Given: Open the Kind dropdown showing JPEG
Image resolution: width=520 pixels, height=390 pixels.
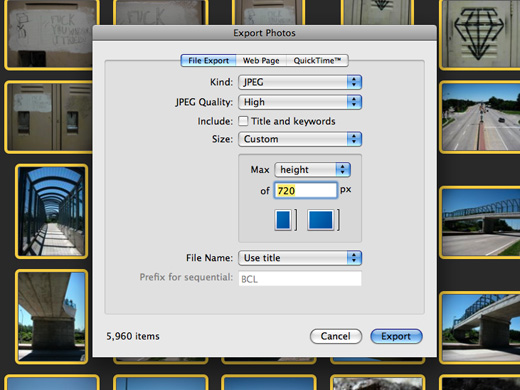Looking at the screenshot, I should point(300,82).
